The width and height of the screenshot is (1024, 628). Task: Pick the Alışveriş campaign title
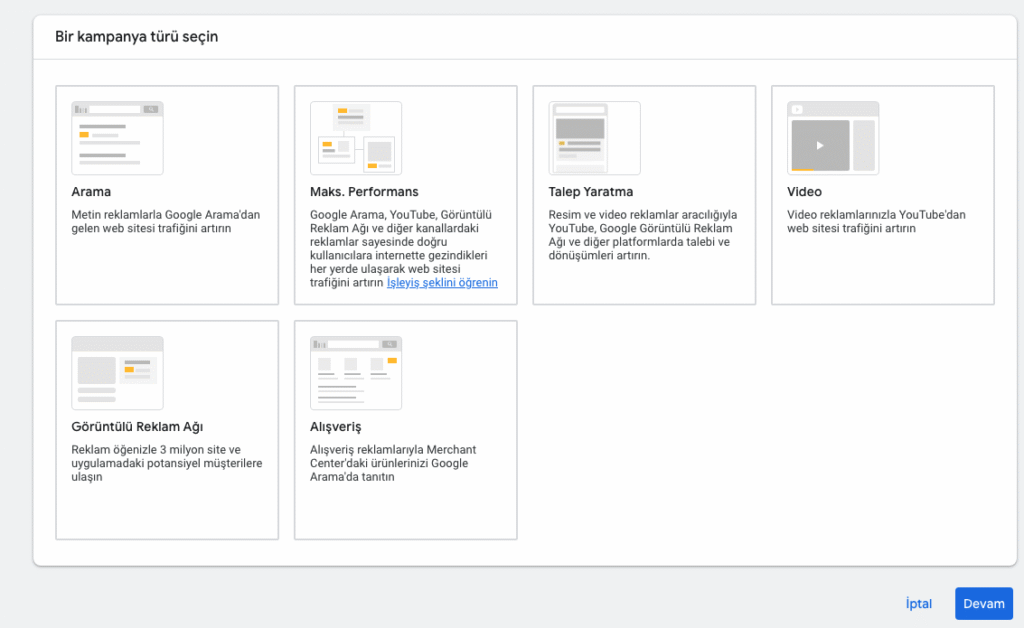click(335, 427)
